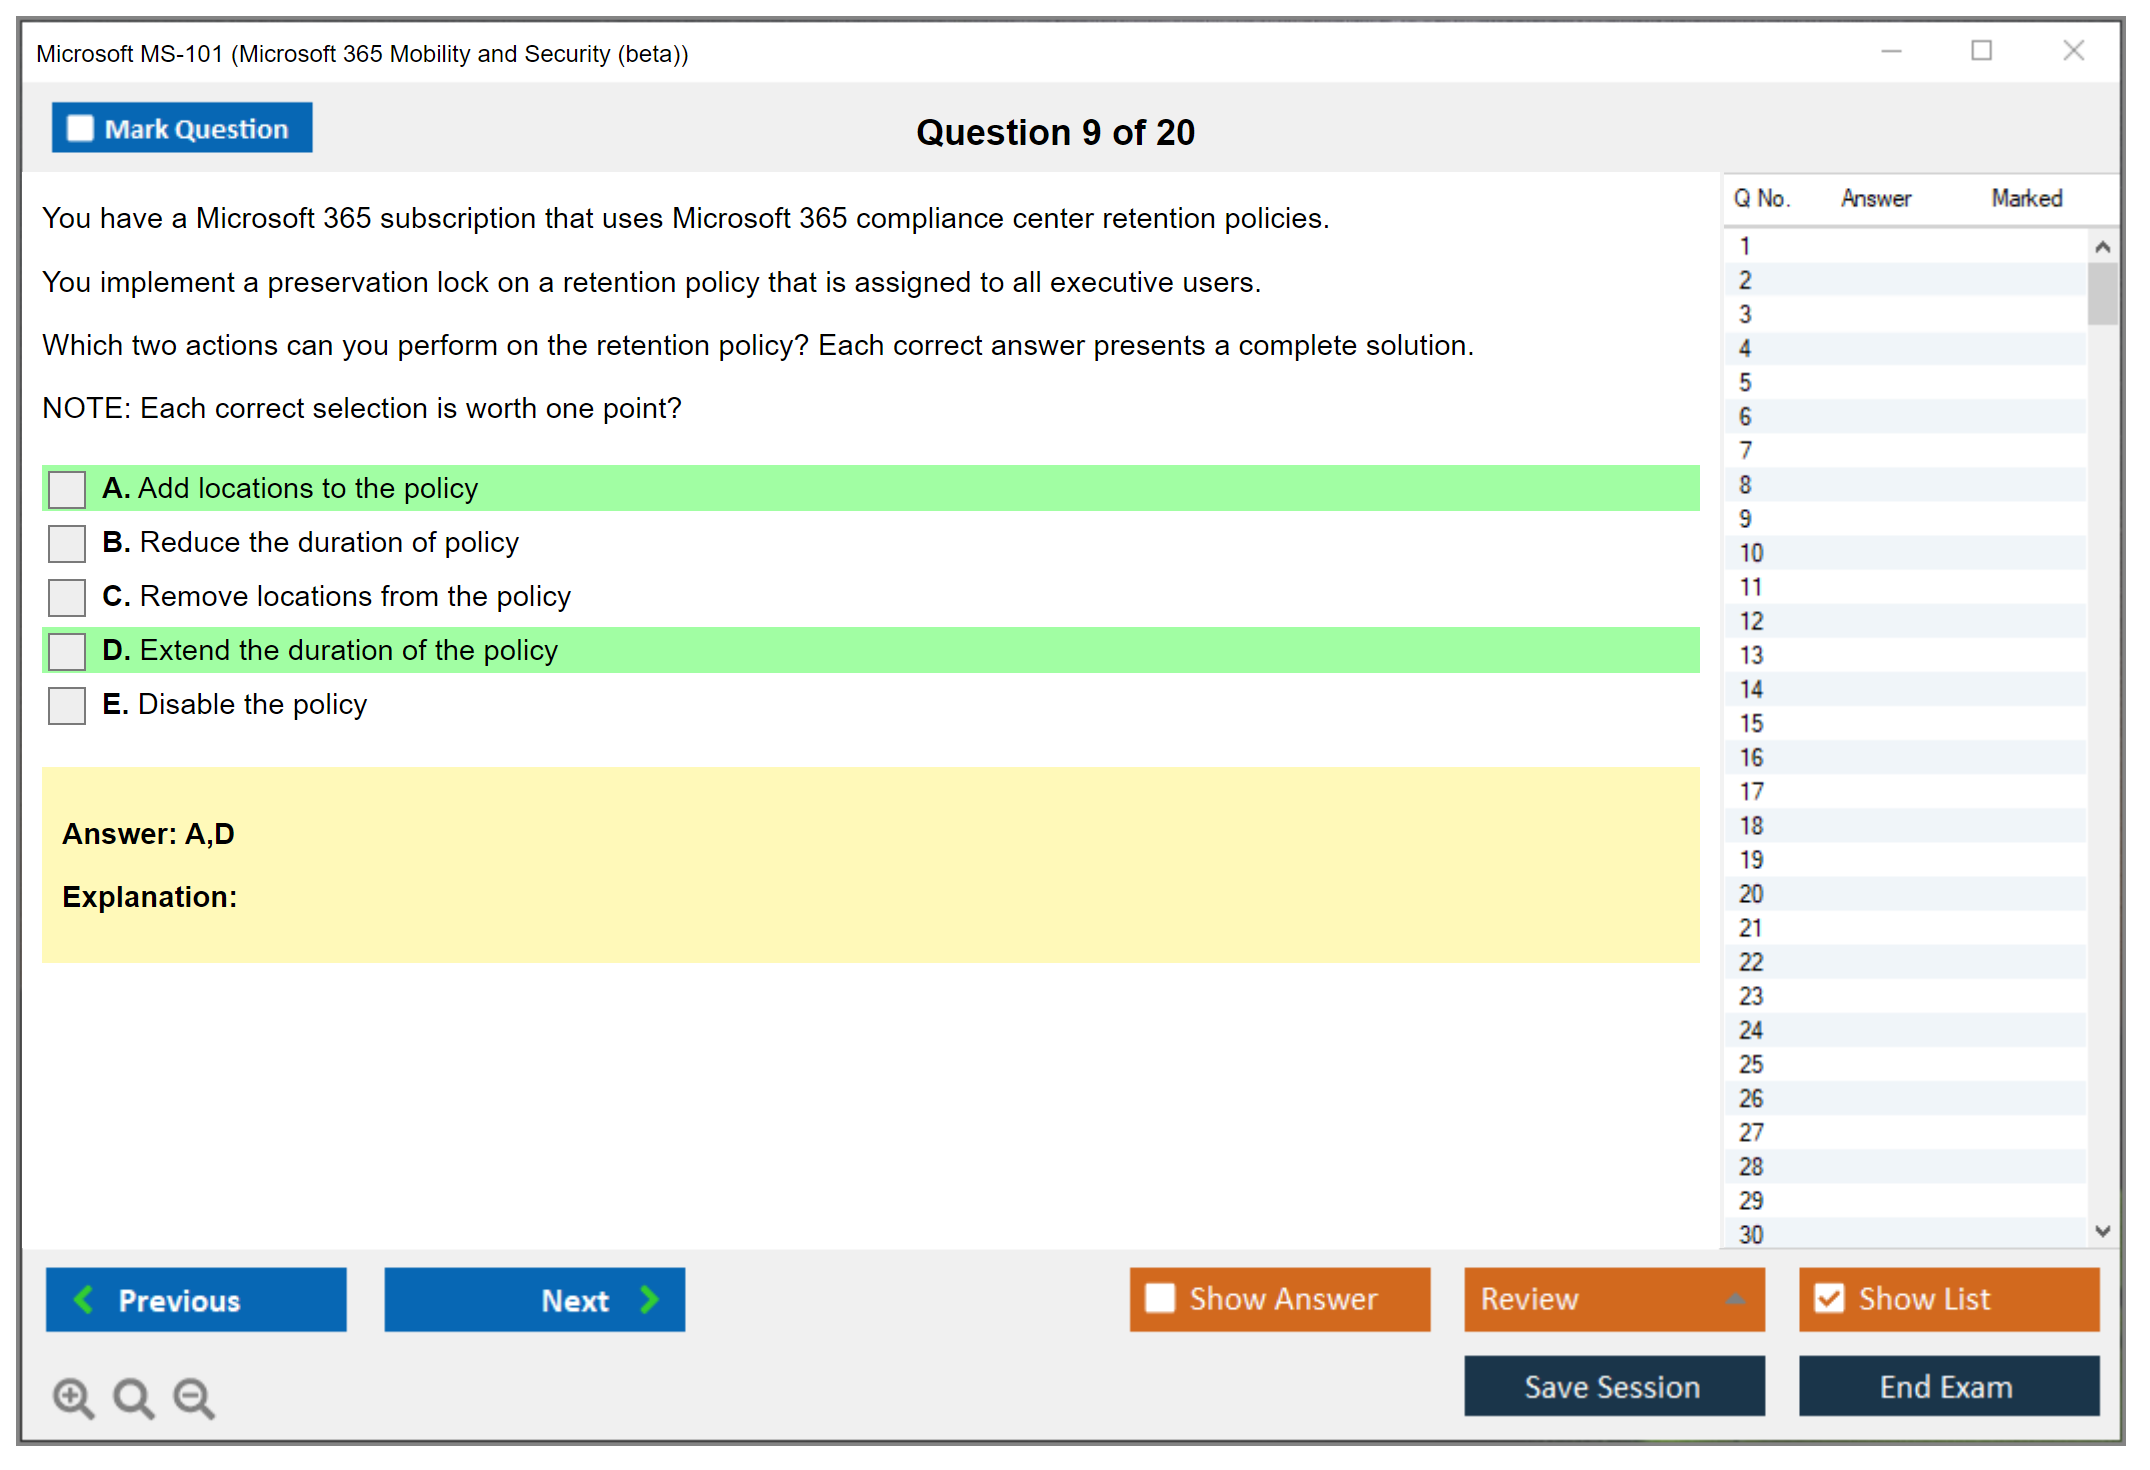Minimize the exam window
2150x1470 pixels.
1891,51
